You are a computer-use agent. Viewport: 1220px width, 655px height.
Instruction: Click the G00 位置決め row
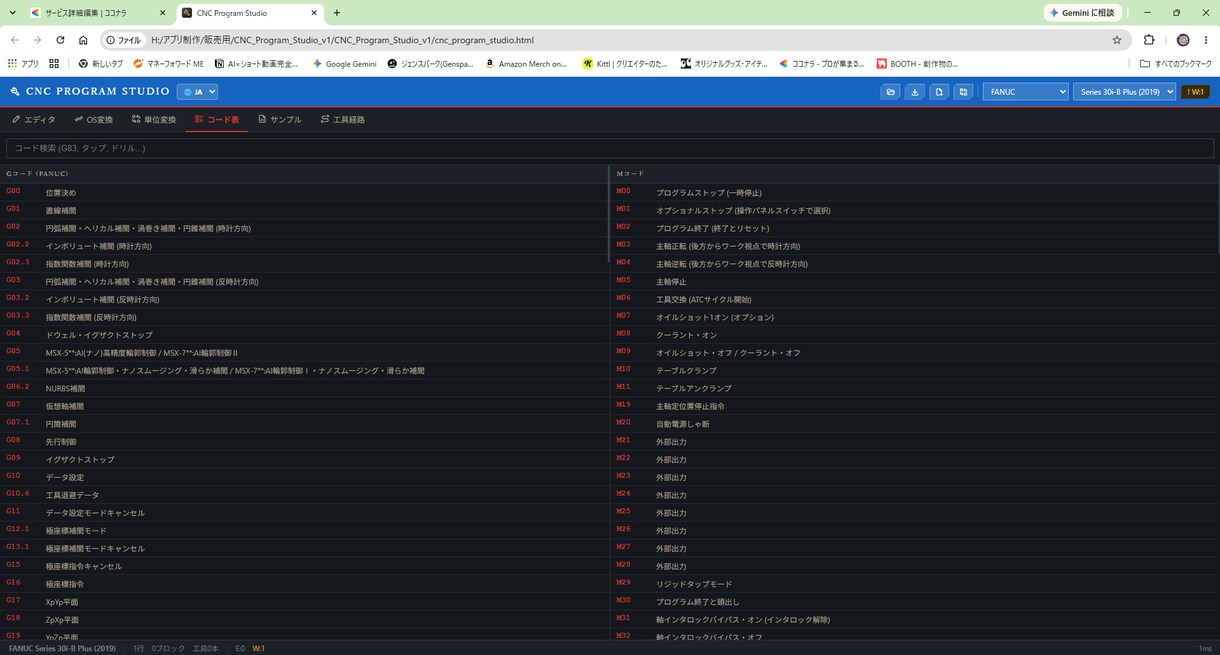(x=305, y=192)
